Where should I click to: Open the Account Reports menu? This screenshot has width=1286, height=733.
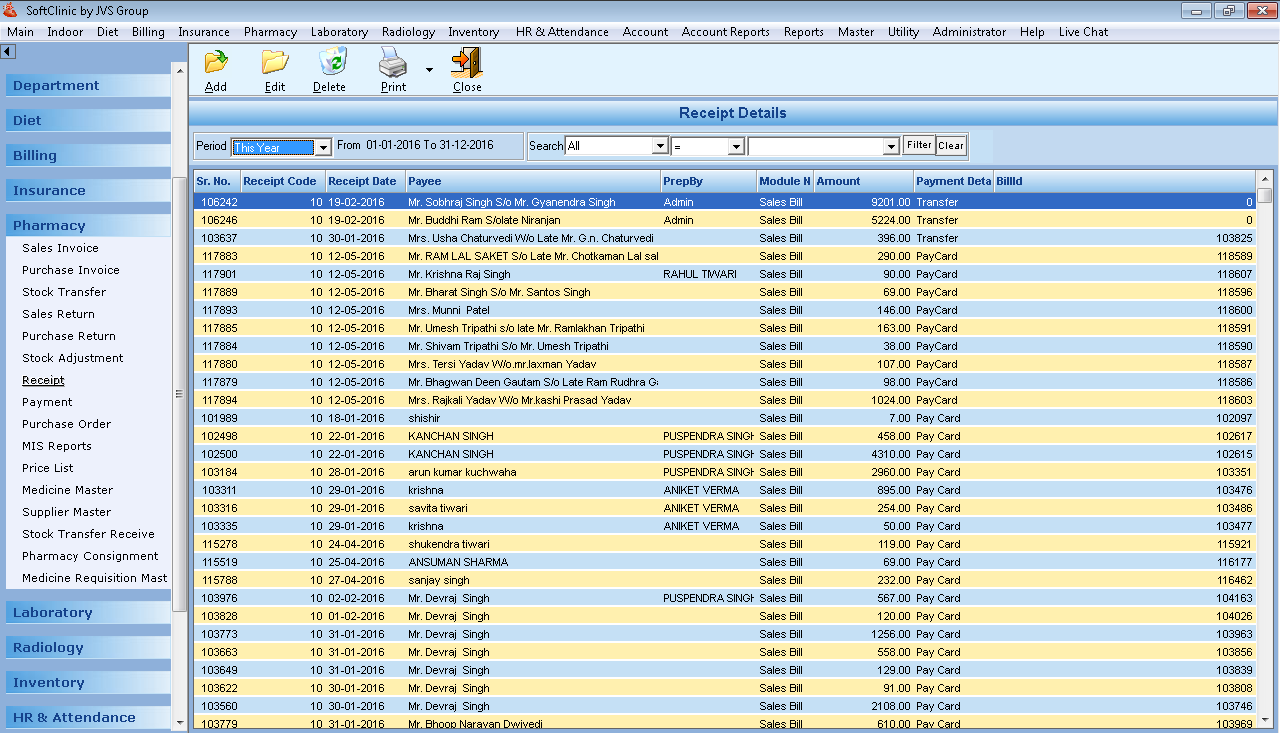click(x=725, y=31)
